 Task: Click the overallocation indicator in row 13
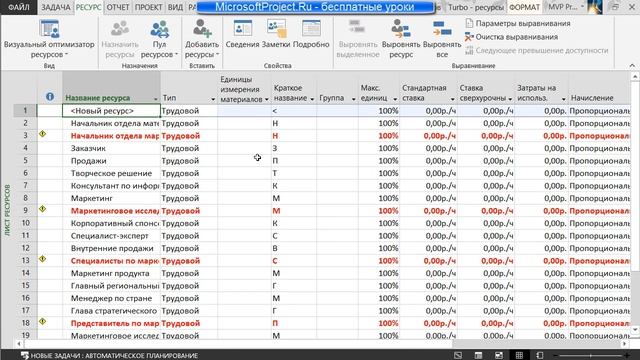point(42,259)
